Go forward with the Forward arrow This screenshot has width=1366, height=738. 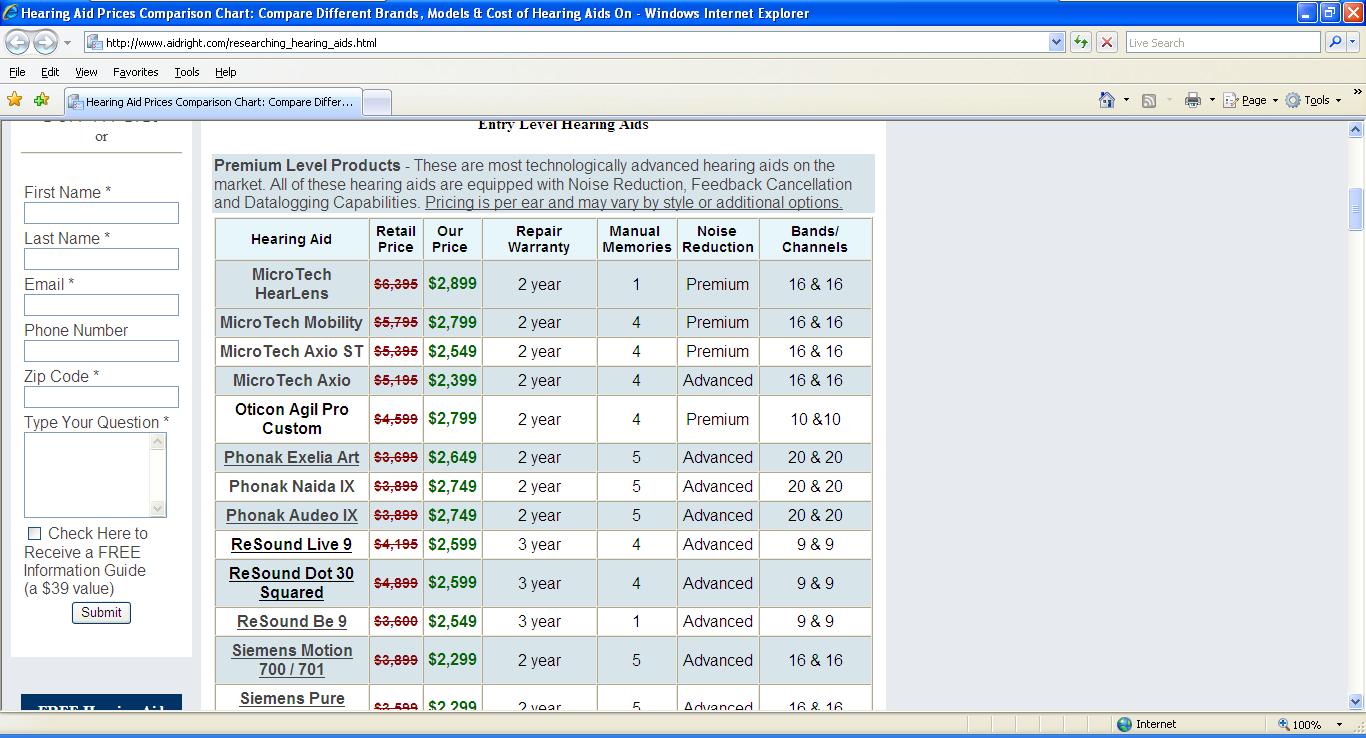(x=45, y=42)
